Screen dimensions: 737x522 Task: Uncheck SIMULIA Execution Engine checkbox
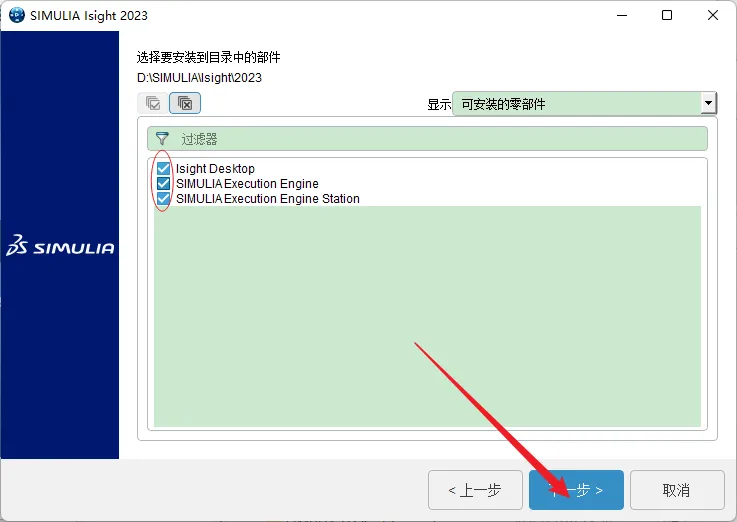click(x=163, y=183)
